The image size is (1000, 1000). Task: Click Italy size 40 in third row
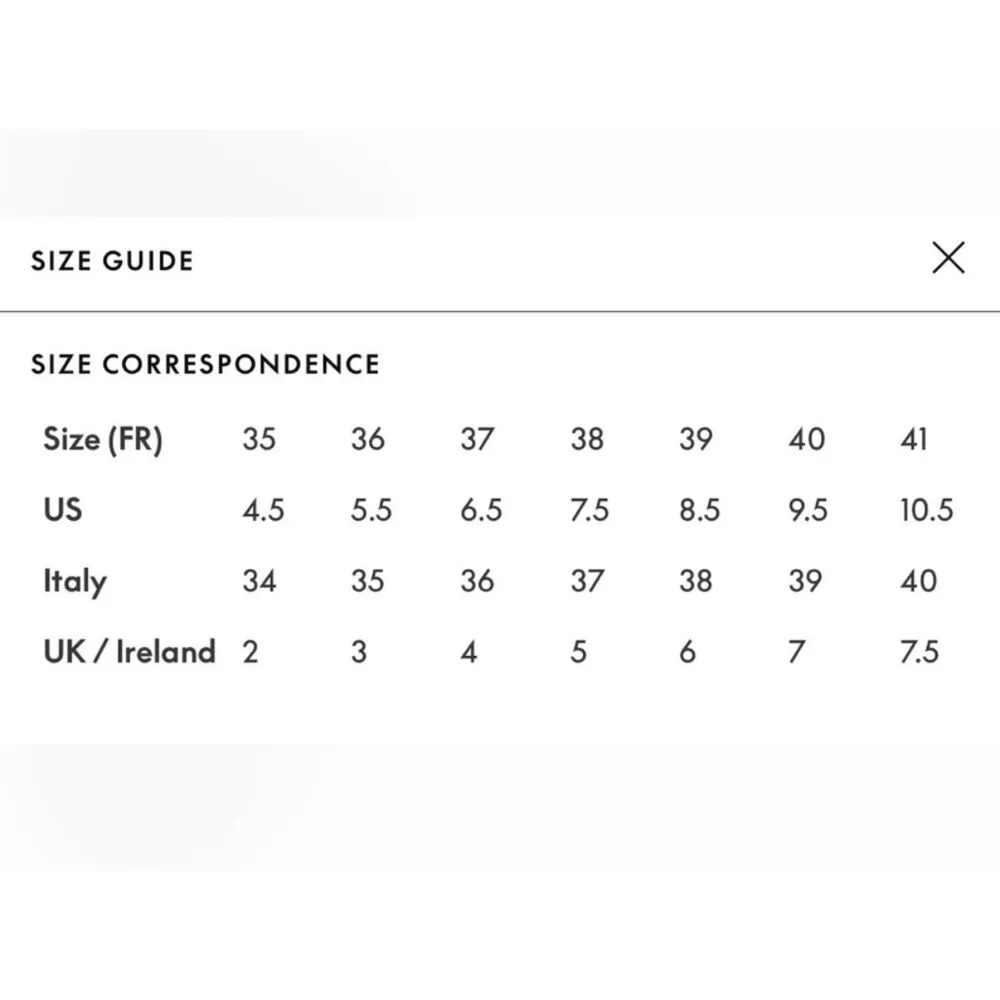pos(918,581)
